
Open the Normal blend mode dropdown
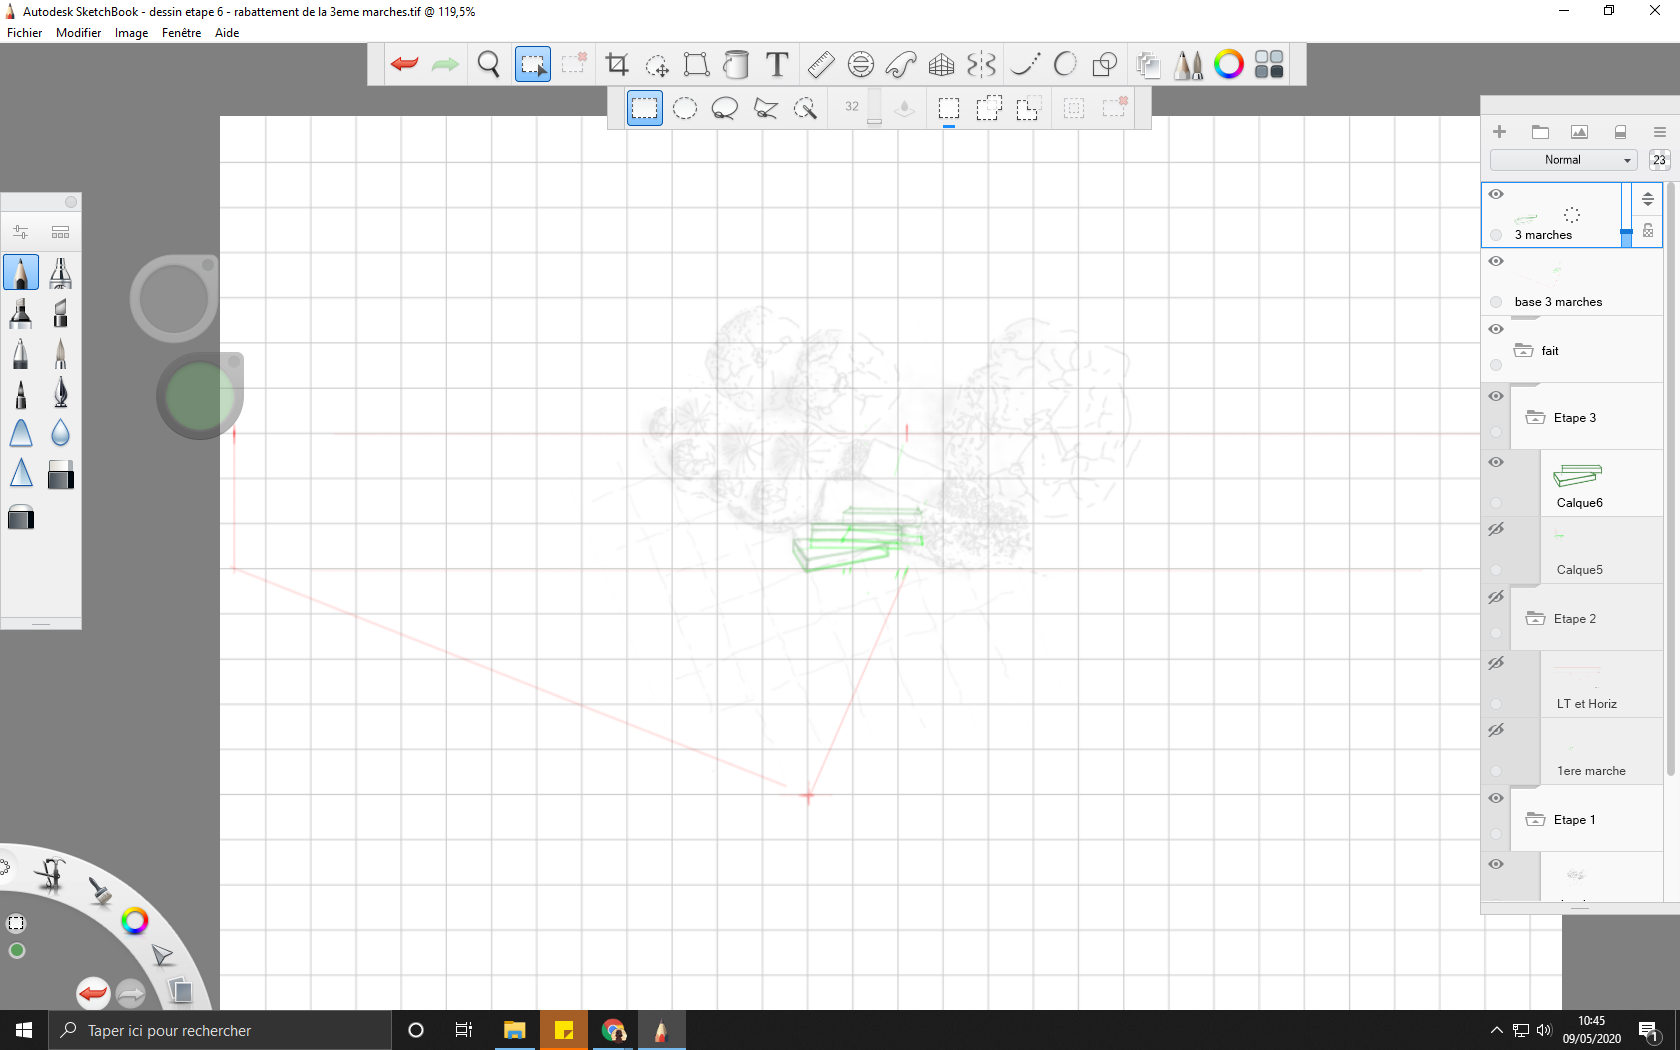[1563, 160]
